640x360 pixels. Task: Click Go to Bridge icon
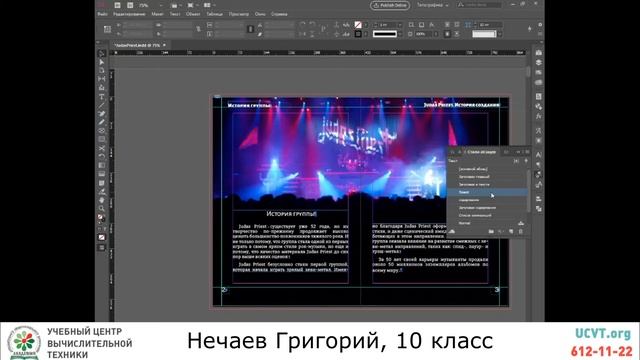tap(117, 5)
